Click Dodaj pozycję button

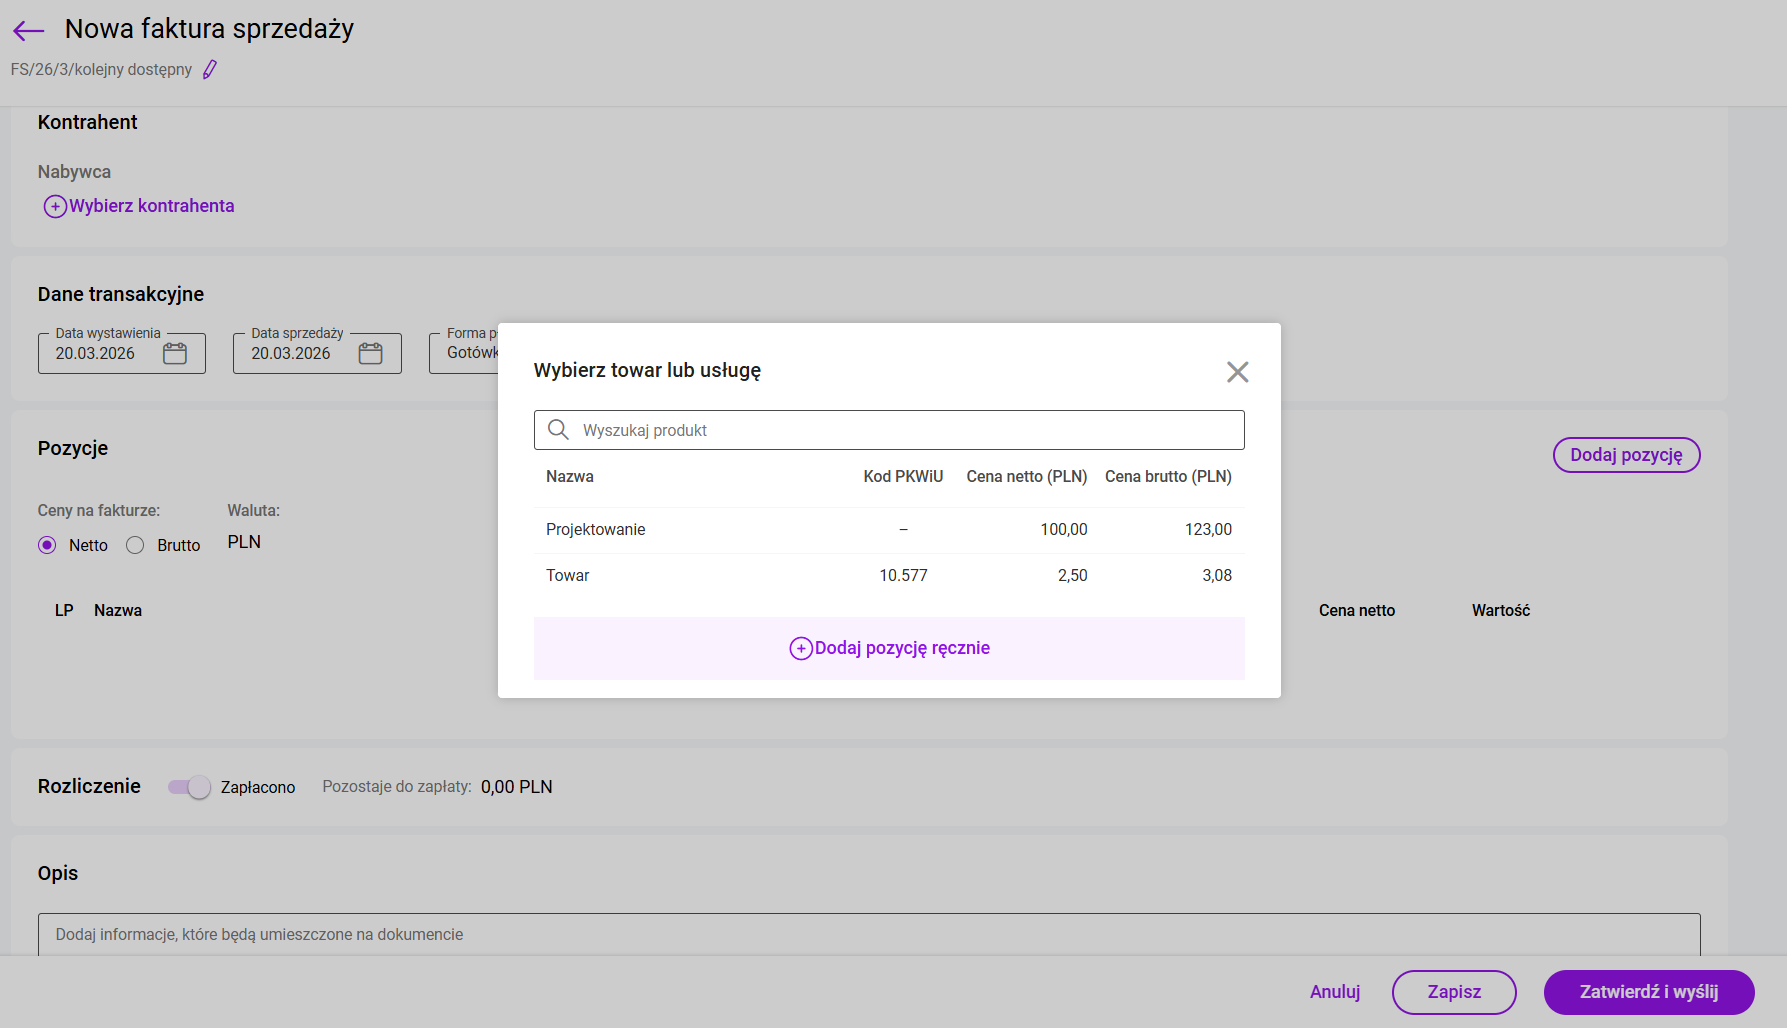pos(1625,455)
